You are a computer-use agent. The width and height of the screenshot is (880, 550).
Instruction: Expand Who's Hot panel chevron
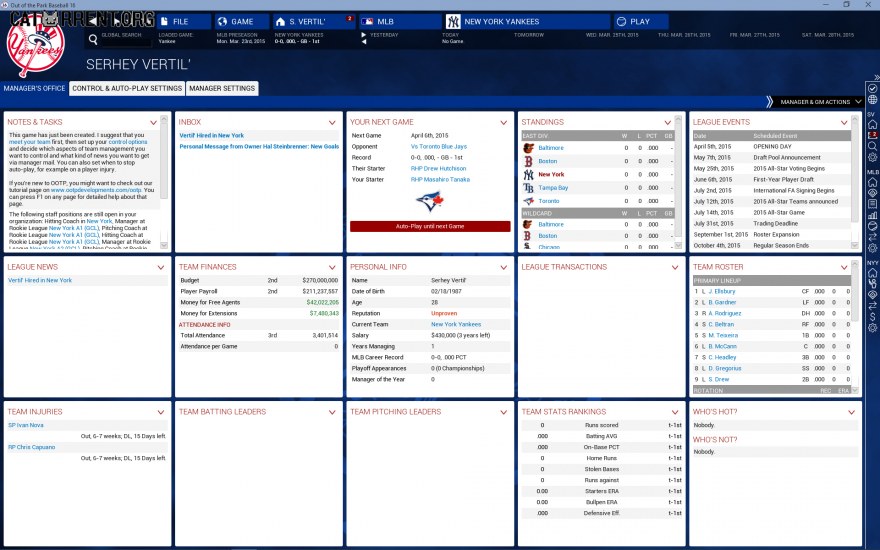click(x=851, y=412)
